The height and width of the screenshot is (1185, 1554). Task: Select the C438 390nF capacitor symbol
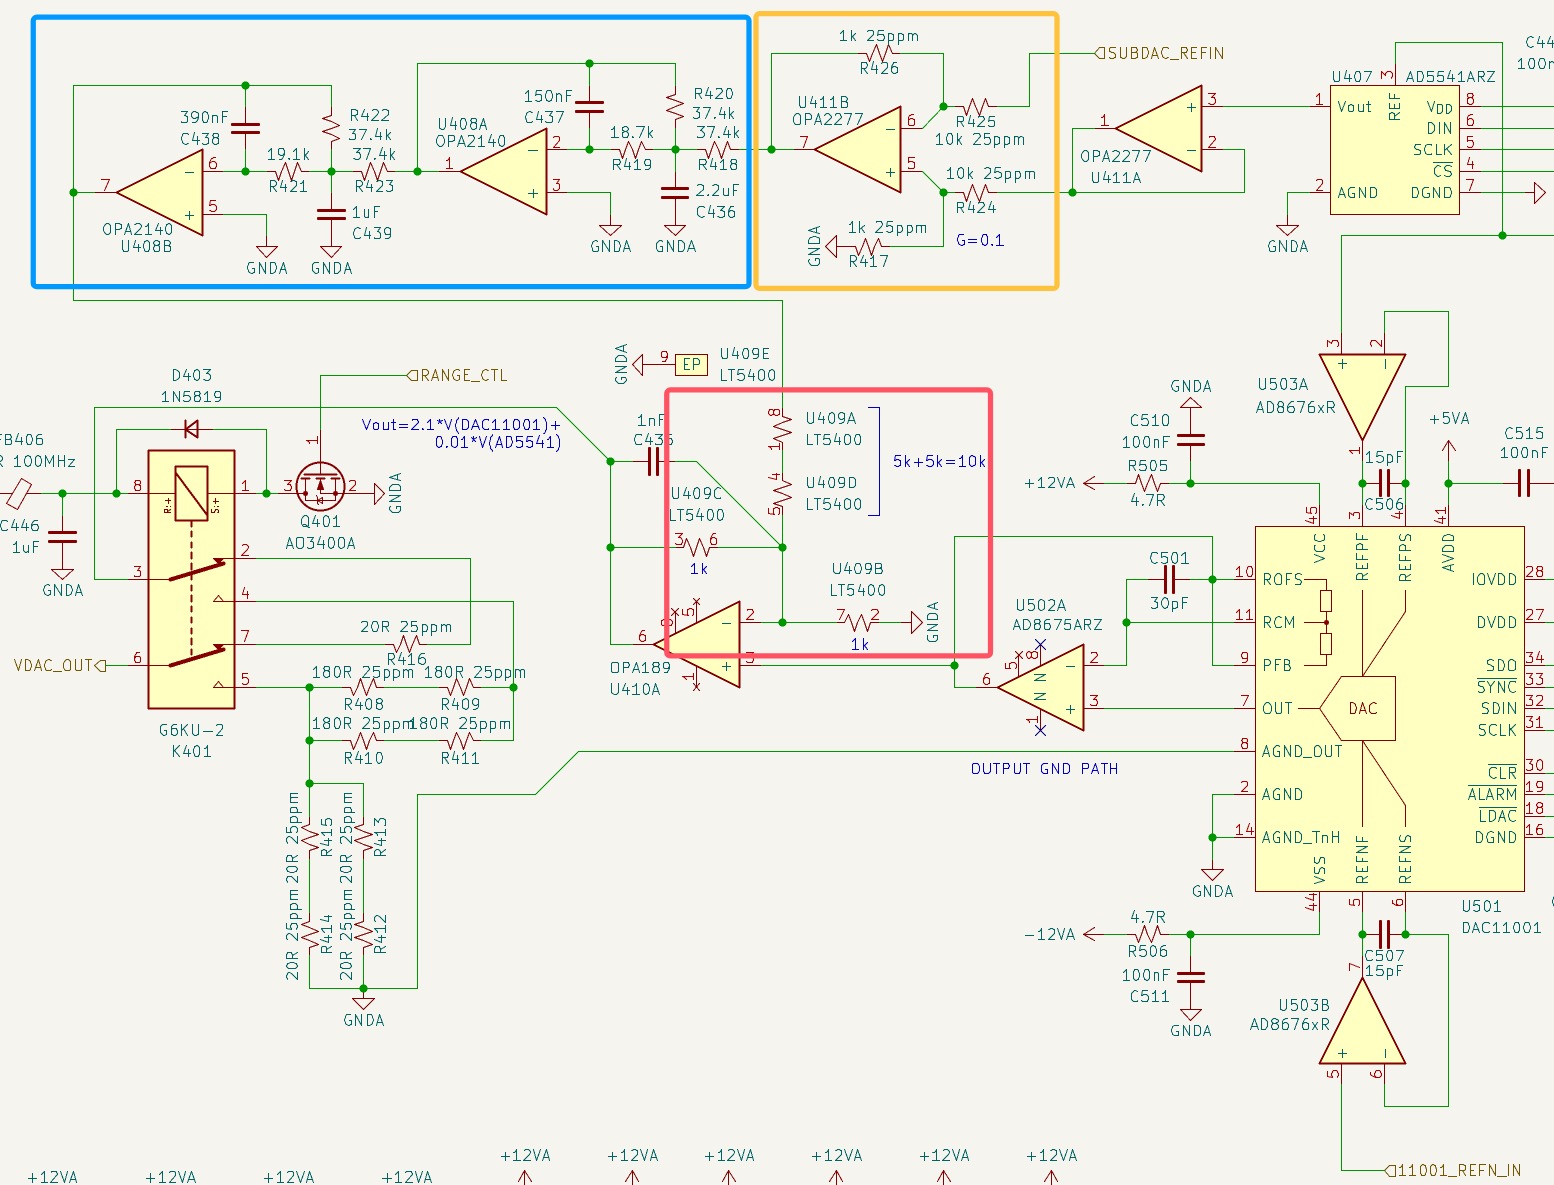click(x=245, y=128)
